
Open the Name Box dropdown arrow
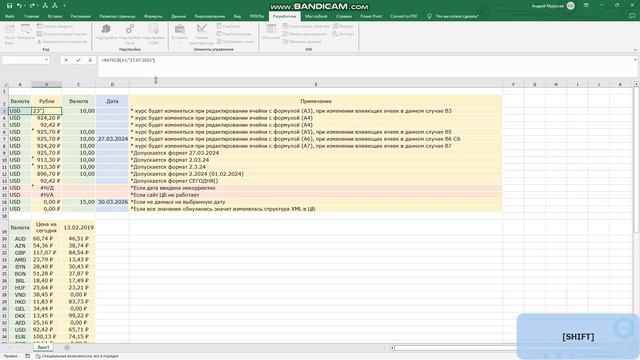point(46,60)
